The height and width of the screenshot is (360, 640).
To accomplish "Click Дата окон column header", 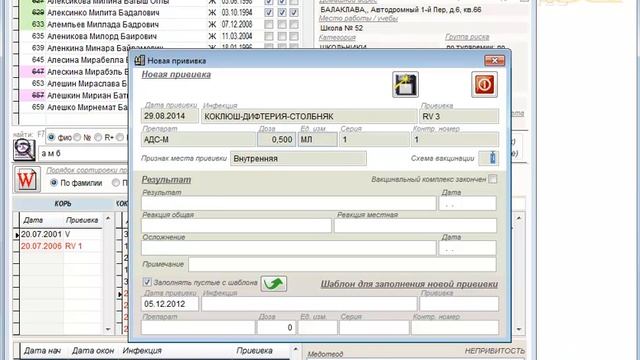I will click(93, 351).
